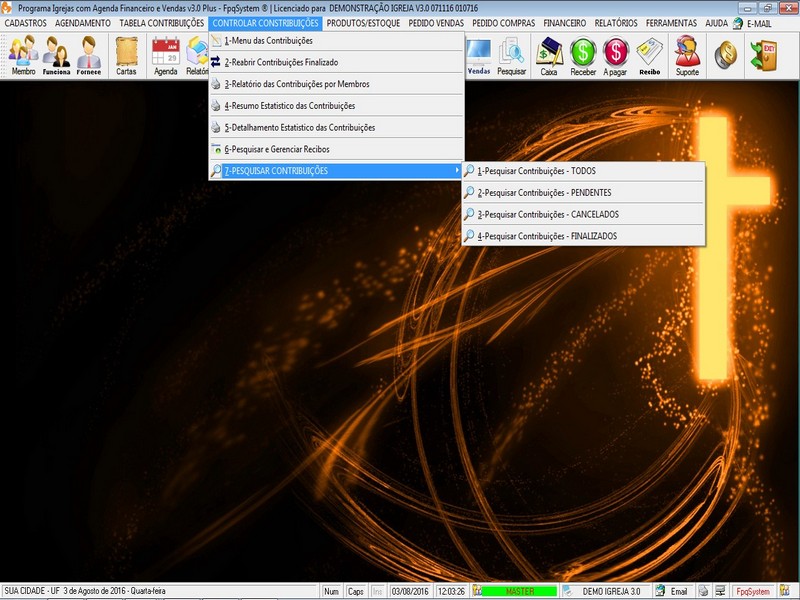Click the green Receber dollar icon
This screenshot has width=800, height=600.
tap(583, 55)
